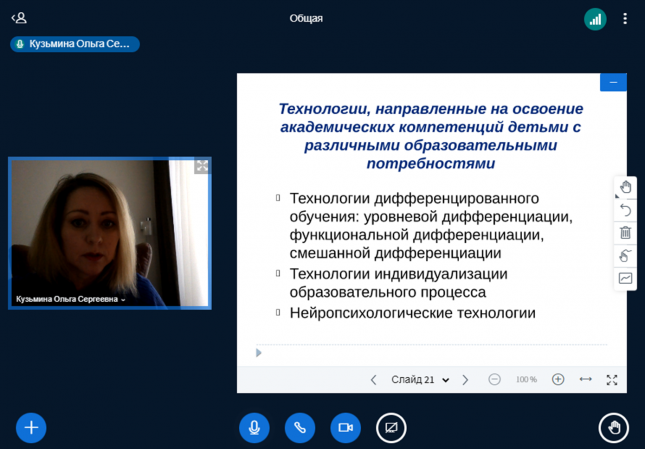The width and height of the screenshot is (645, 449).
Task: Undo the last whiteboard annotation
Action: pos(625,210)
